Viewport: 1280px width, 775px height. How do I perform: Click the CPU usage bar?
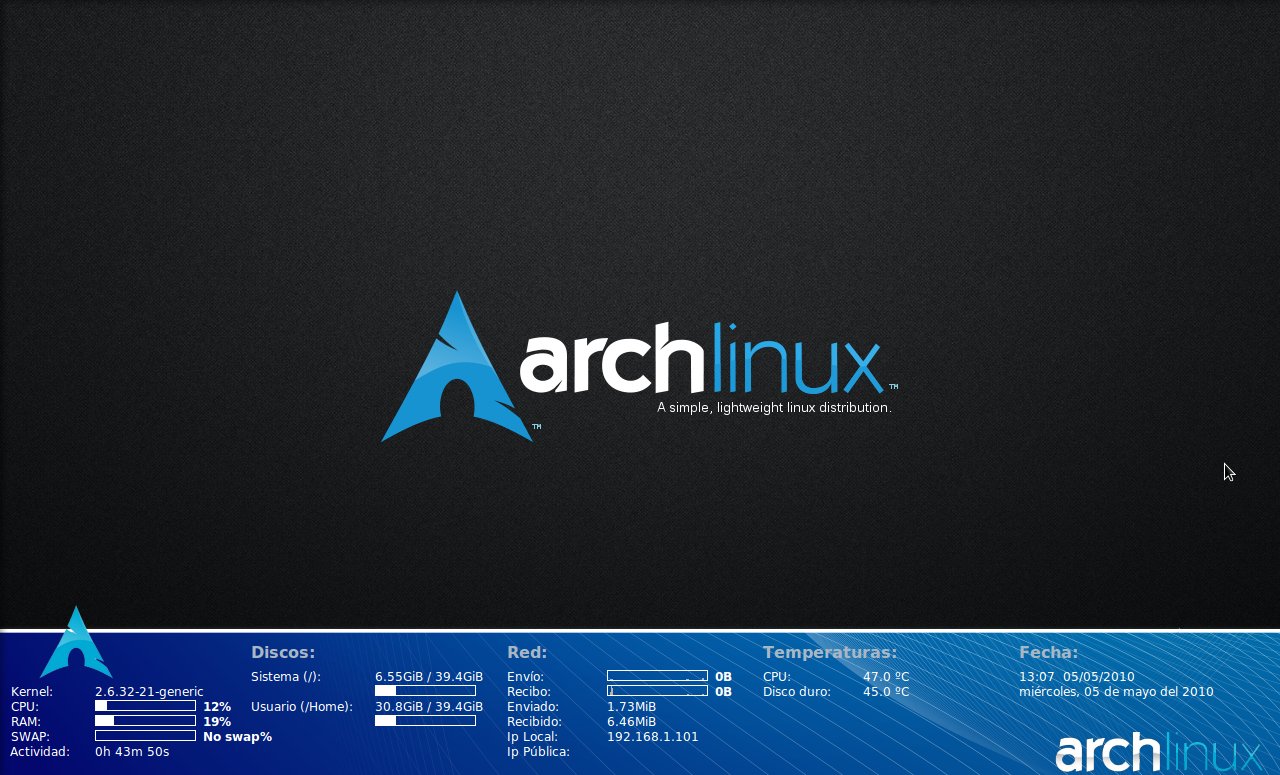(145, 706)
